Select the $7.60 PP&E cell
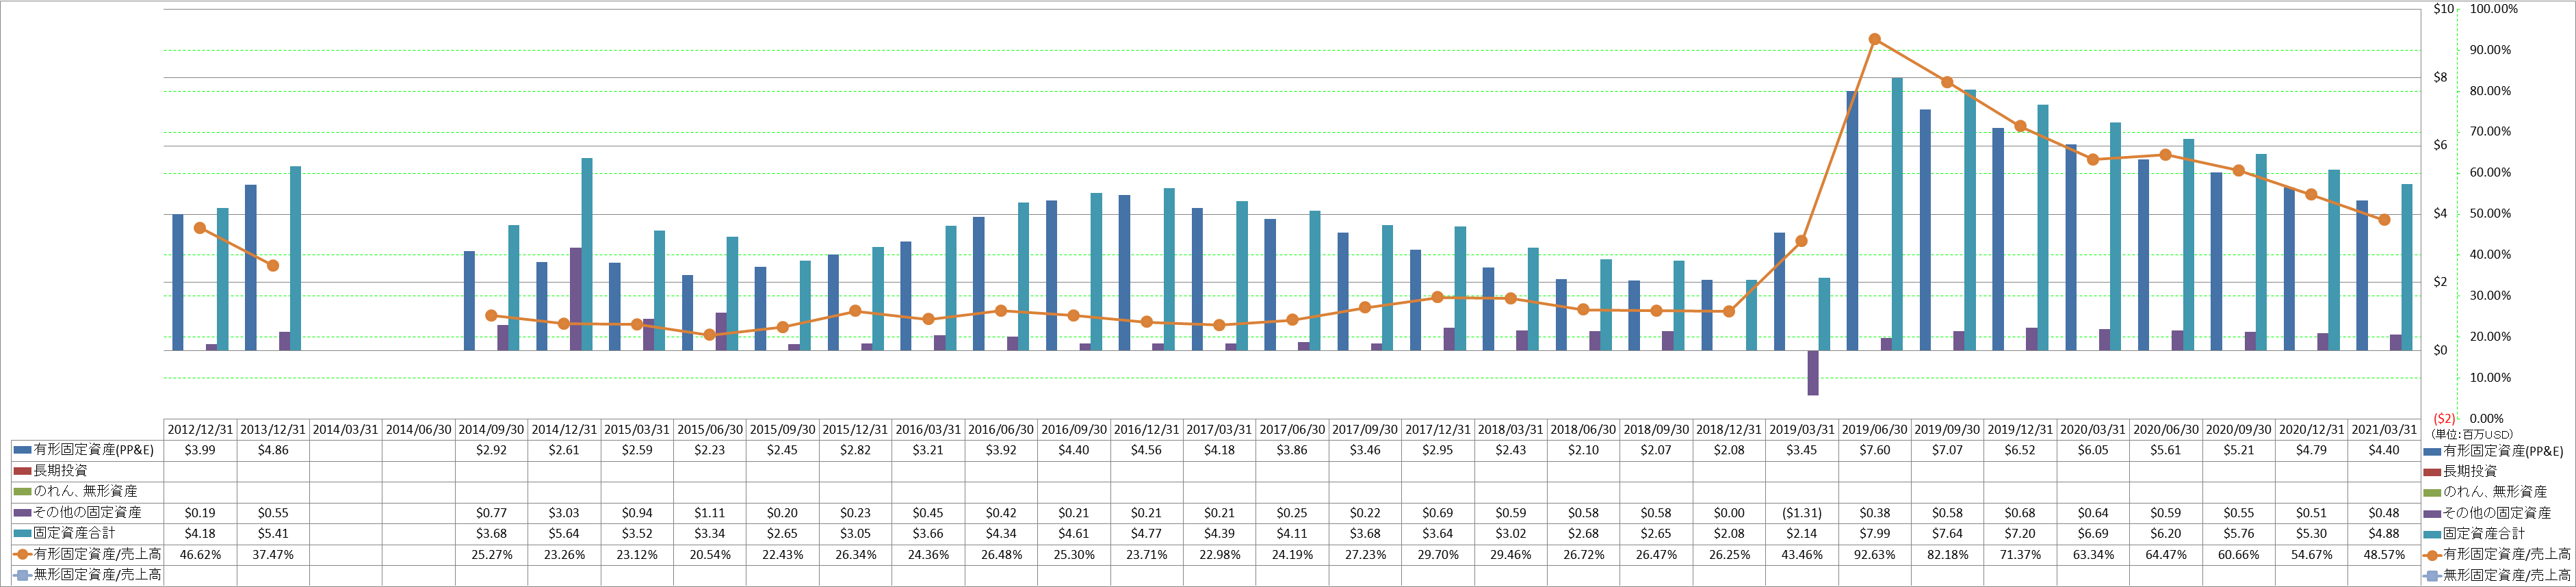The image size is (2576, 587). [1875, 450]
